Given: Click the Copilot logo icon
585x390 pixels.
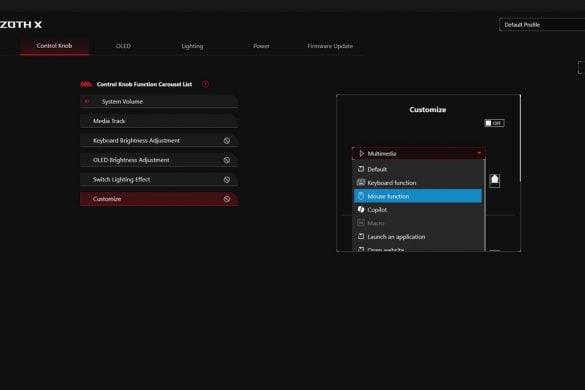Looking at the screenshot, I should click(361, 209).
